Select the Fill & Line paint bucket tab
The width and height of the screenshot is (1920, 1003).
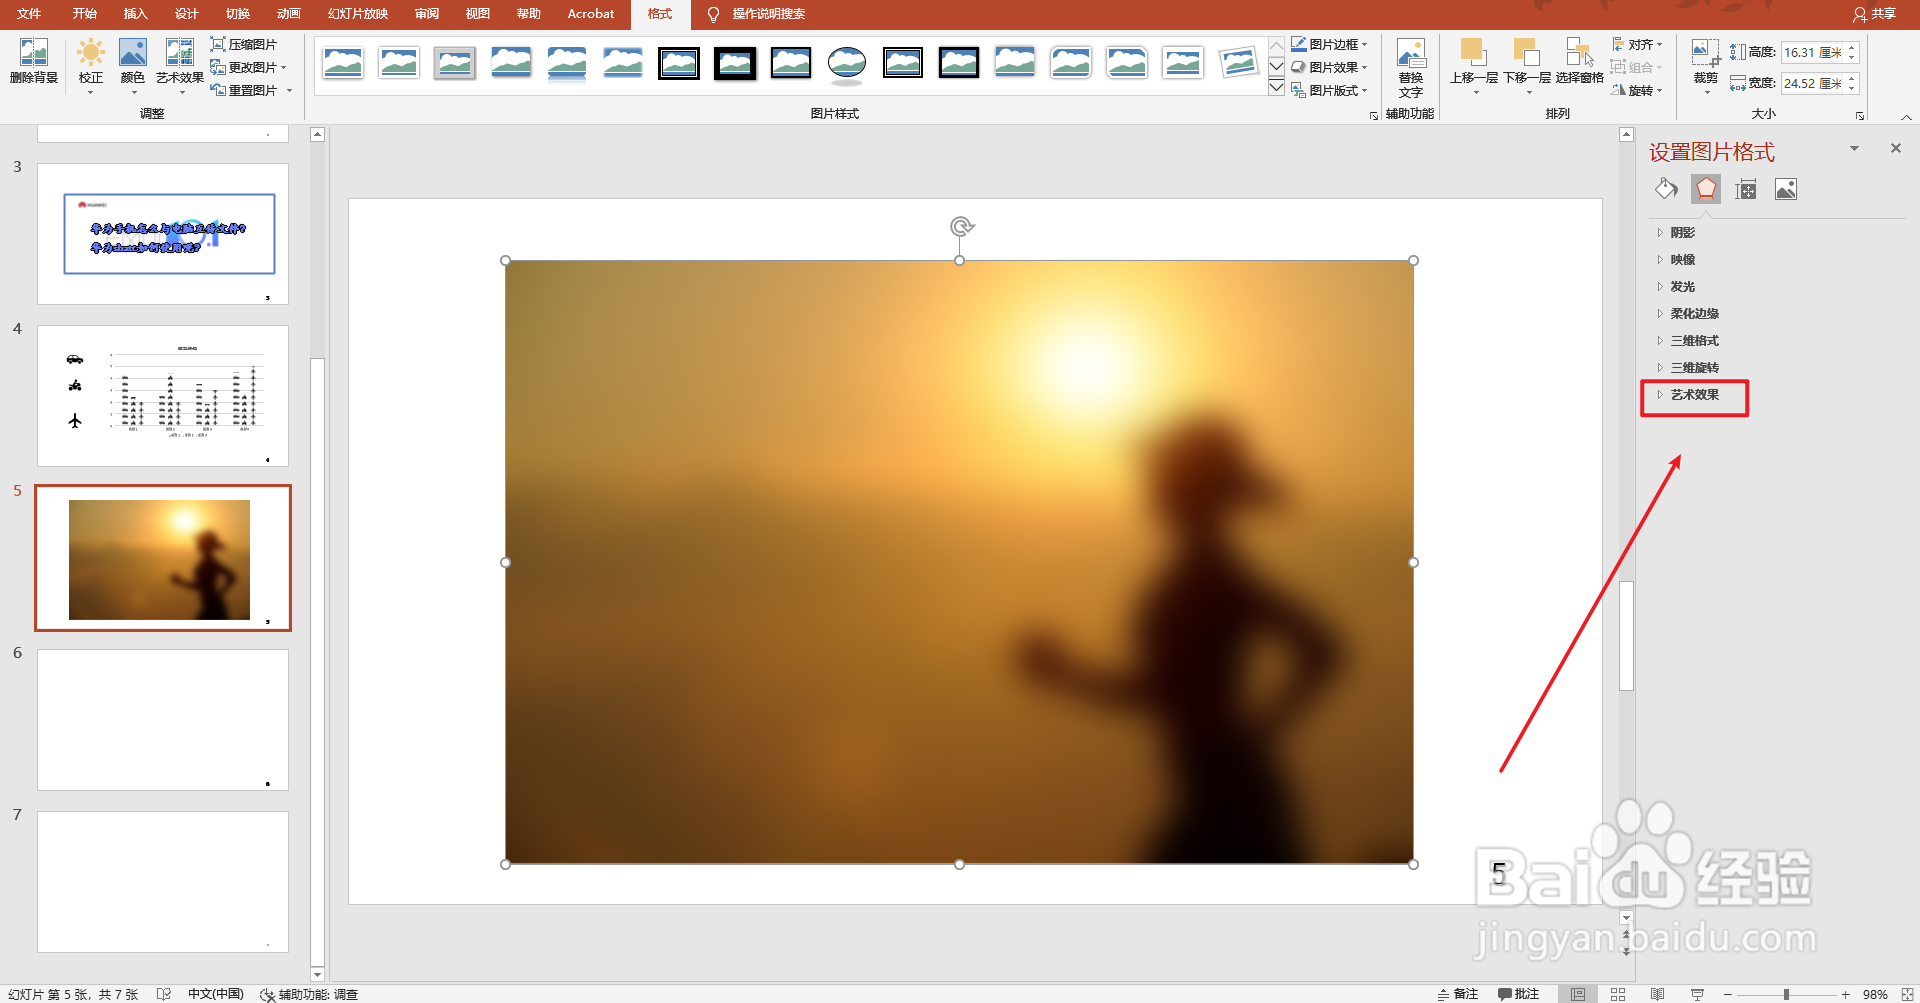click(1666, 189)
